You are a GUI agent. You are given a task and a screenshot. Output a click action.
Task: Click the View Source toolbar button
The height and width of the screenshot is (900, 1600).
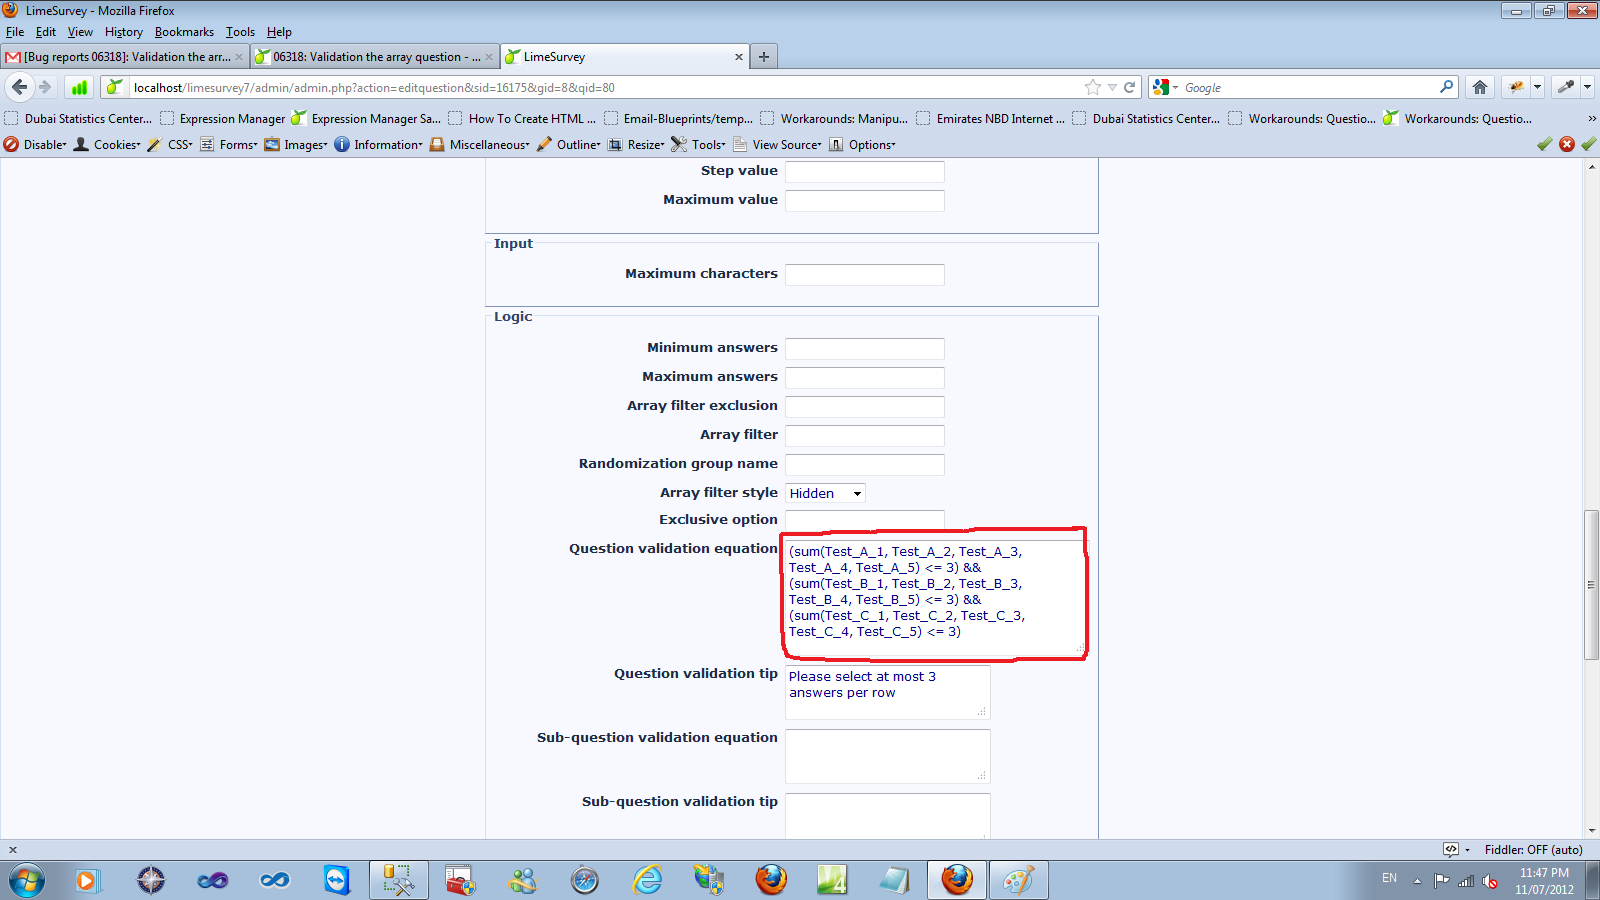click(x=778, y=145)
